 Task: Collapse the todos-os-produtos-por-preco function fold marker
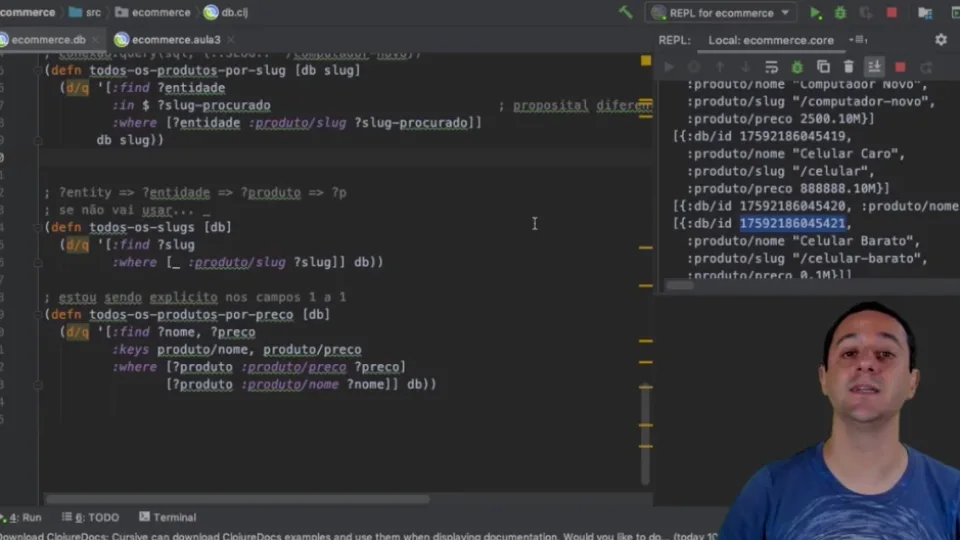(38, 315)
